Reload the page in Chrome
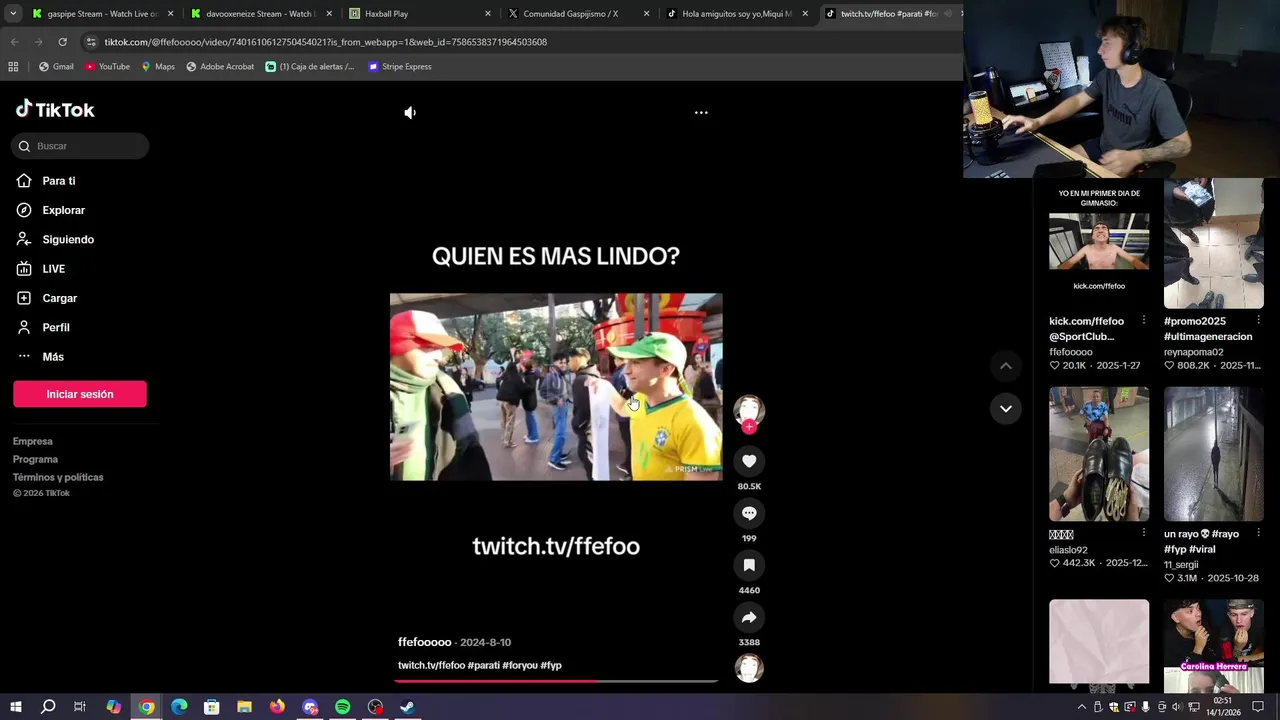1280x720 pixels. click(x=62, y=42)
